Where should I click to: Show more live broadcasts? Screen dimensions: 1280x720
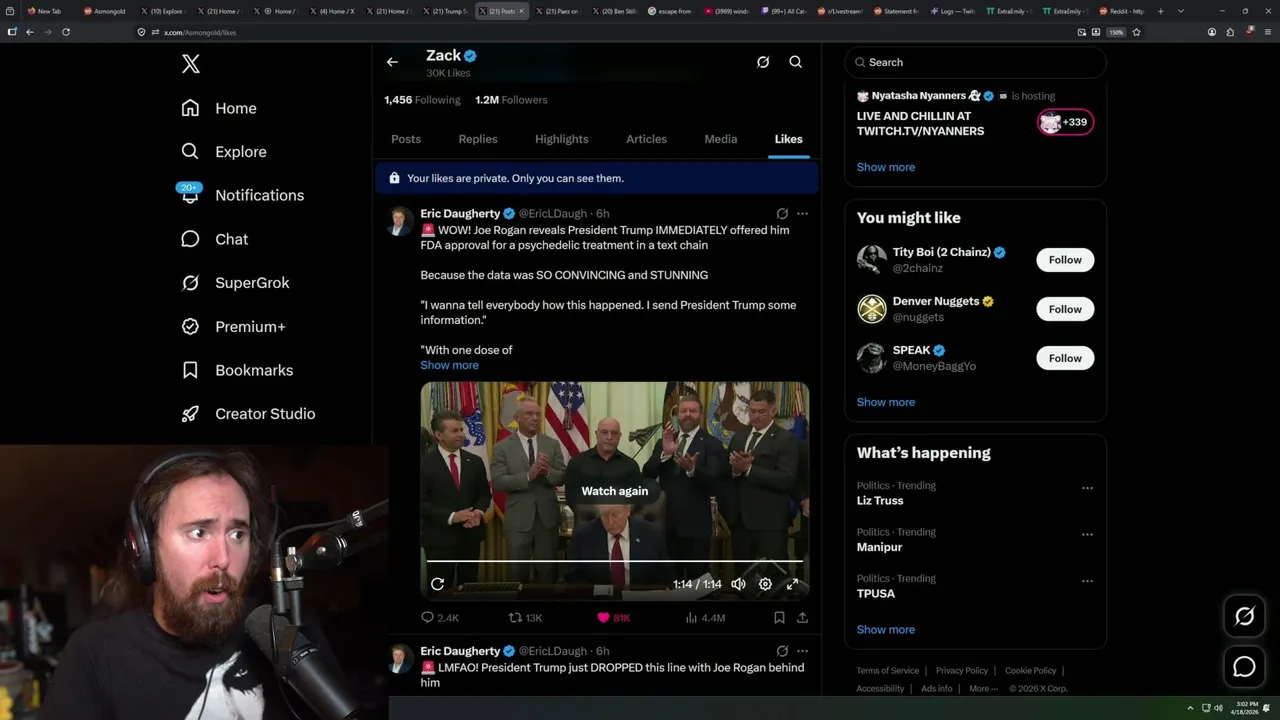click(885, 167)
